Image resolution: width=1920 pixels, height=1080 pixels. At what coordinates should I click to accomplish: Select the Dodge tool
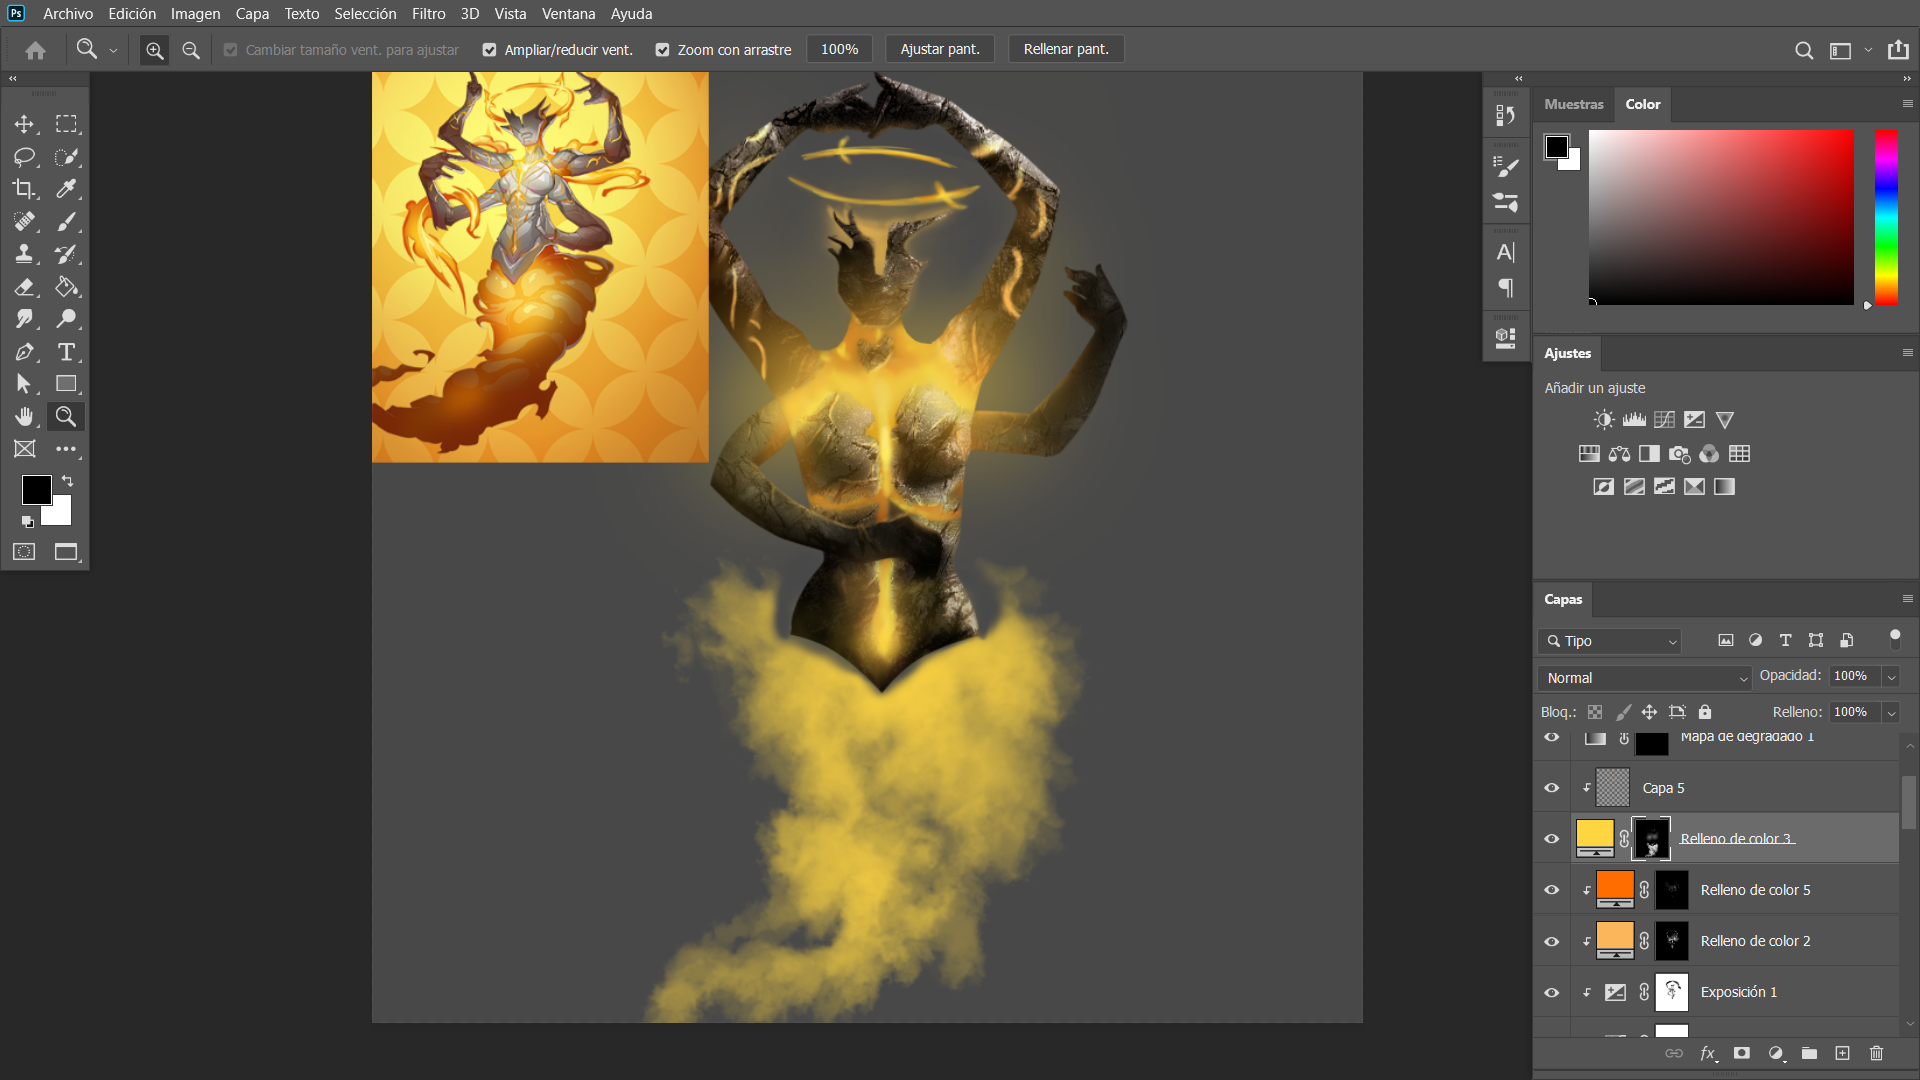pos(66,319)
